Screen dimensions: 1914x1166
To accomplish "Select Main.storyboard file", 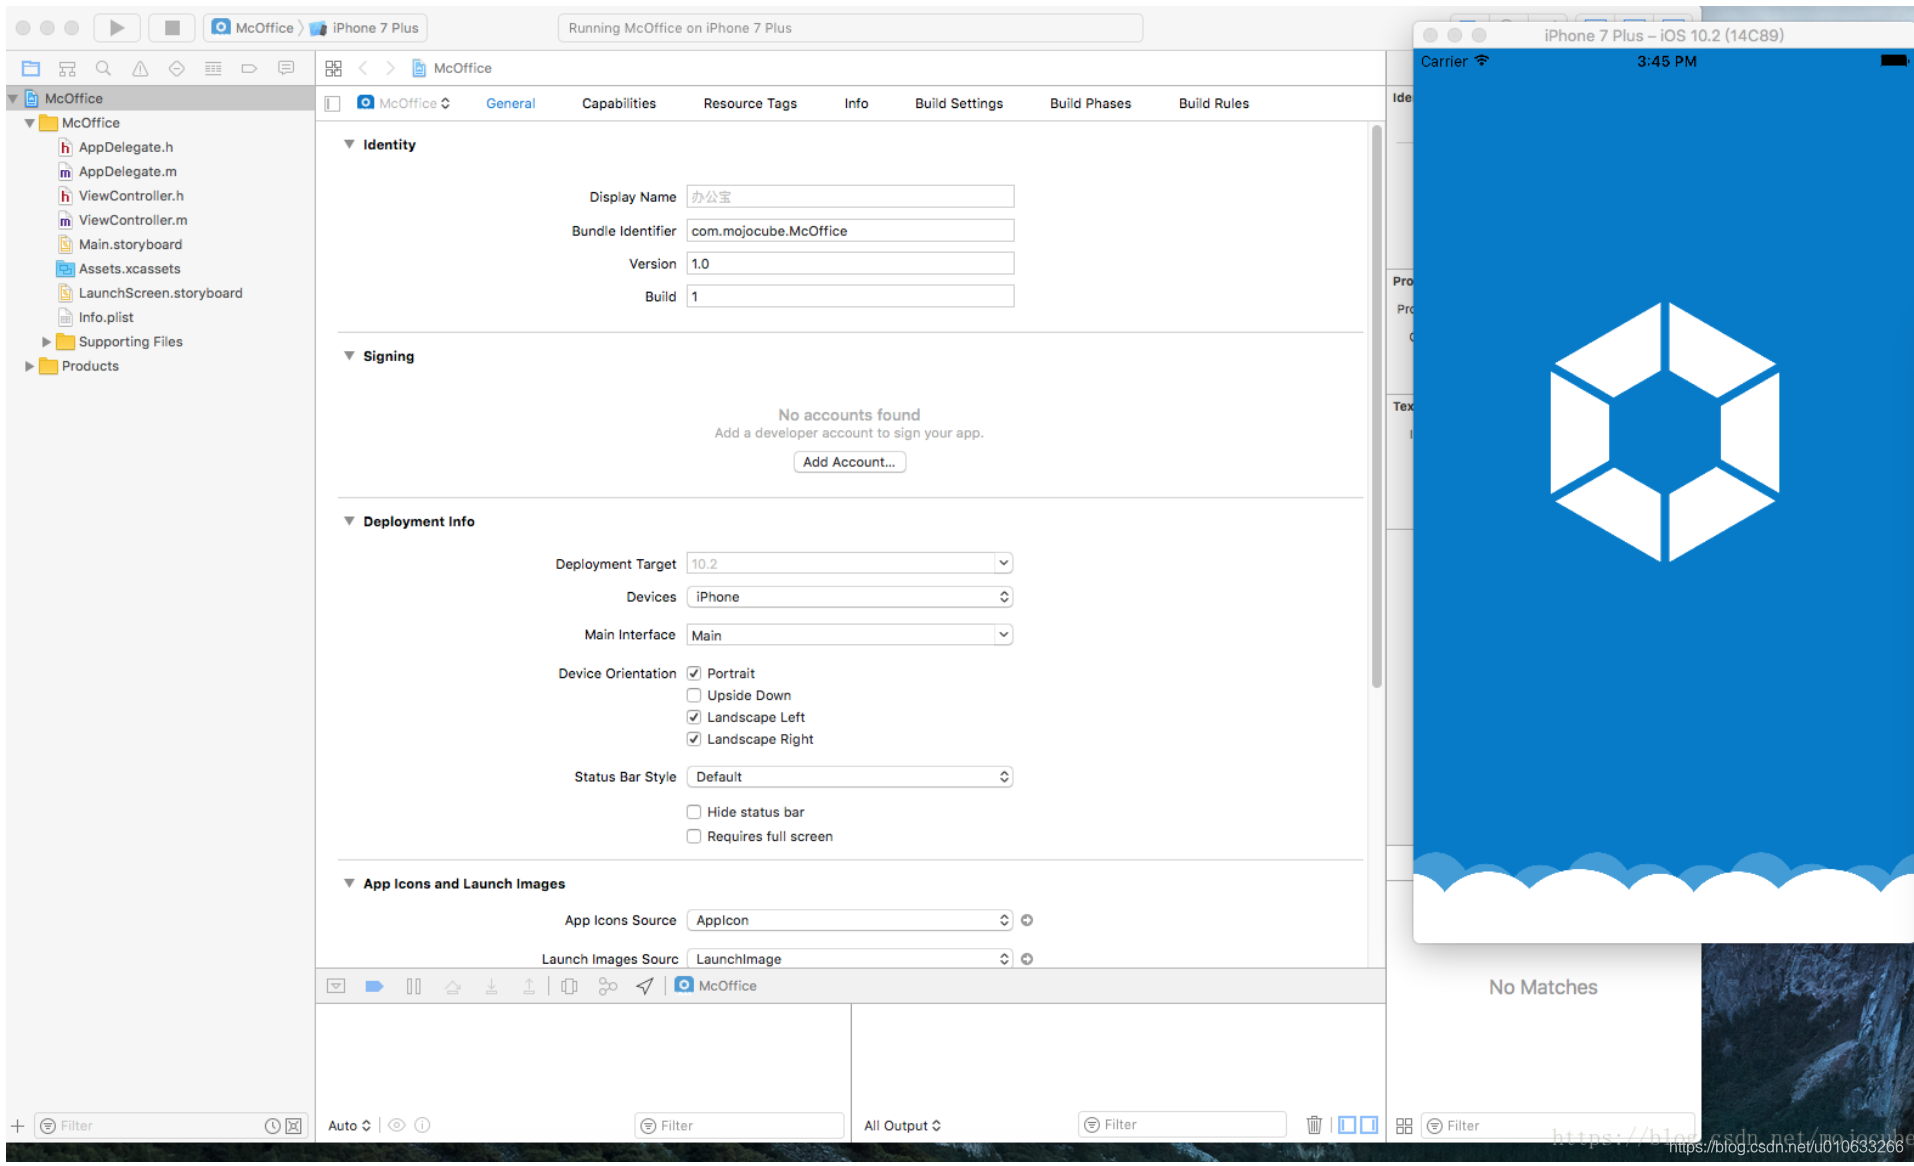I will 130,245.
